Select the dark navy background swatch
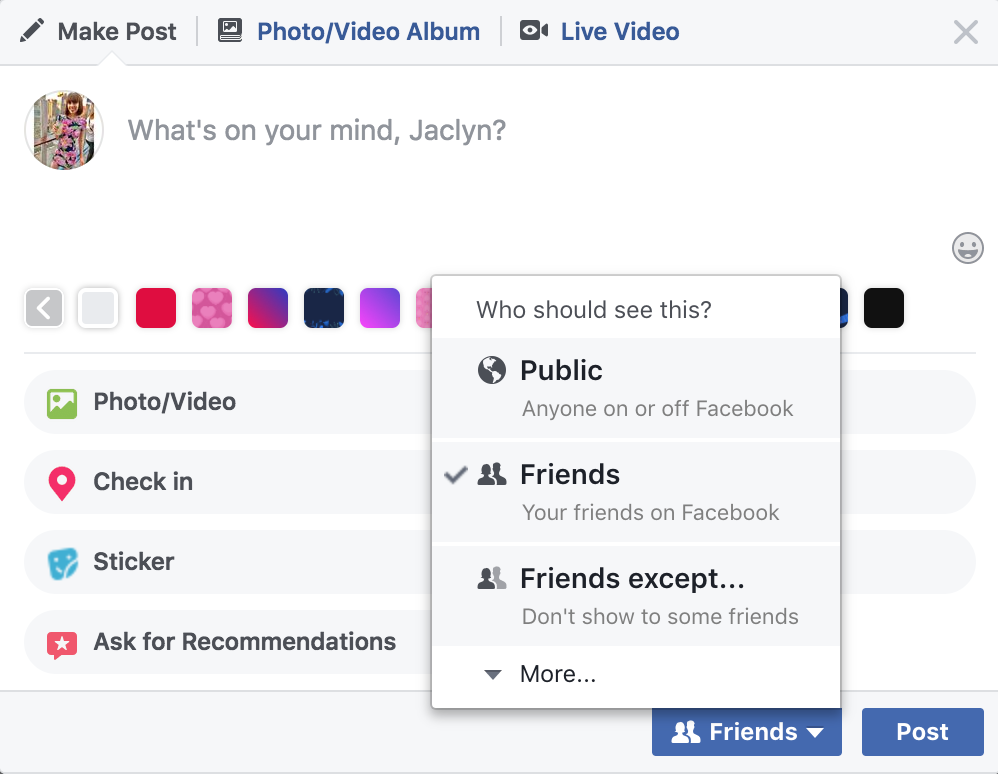 [x=324, y=308]
